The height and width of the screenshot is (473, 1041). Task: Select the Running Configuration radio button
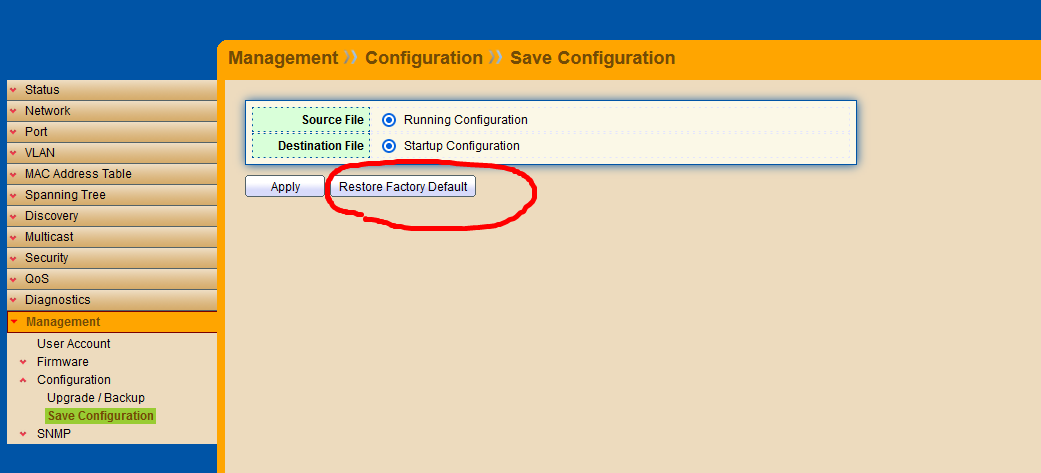click(389, 120)
